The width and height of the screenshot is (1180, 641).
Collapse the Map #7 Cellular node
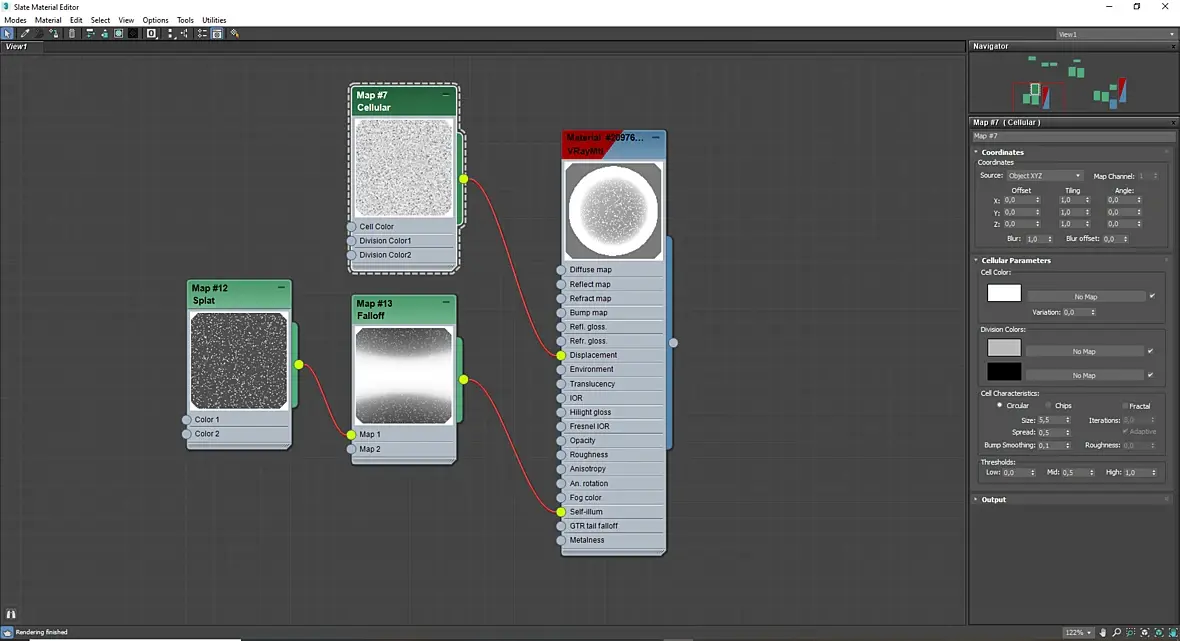(x=446, y=95)
